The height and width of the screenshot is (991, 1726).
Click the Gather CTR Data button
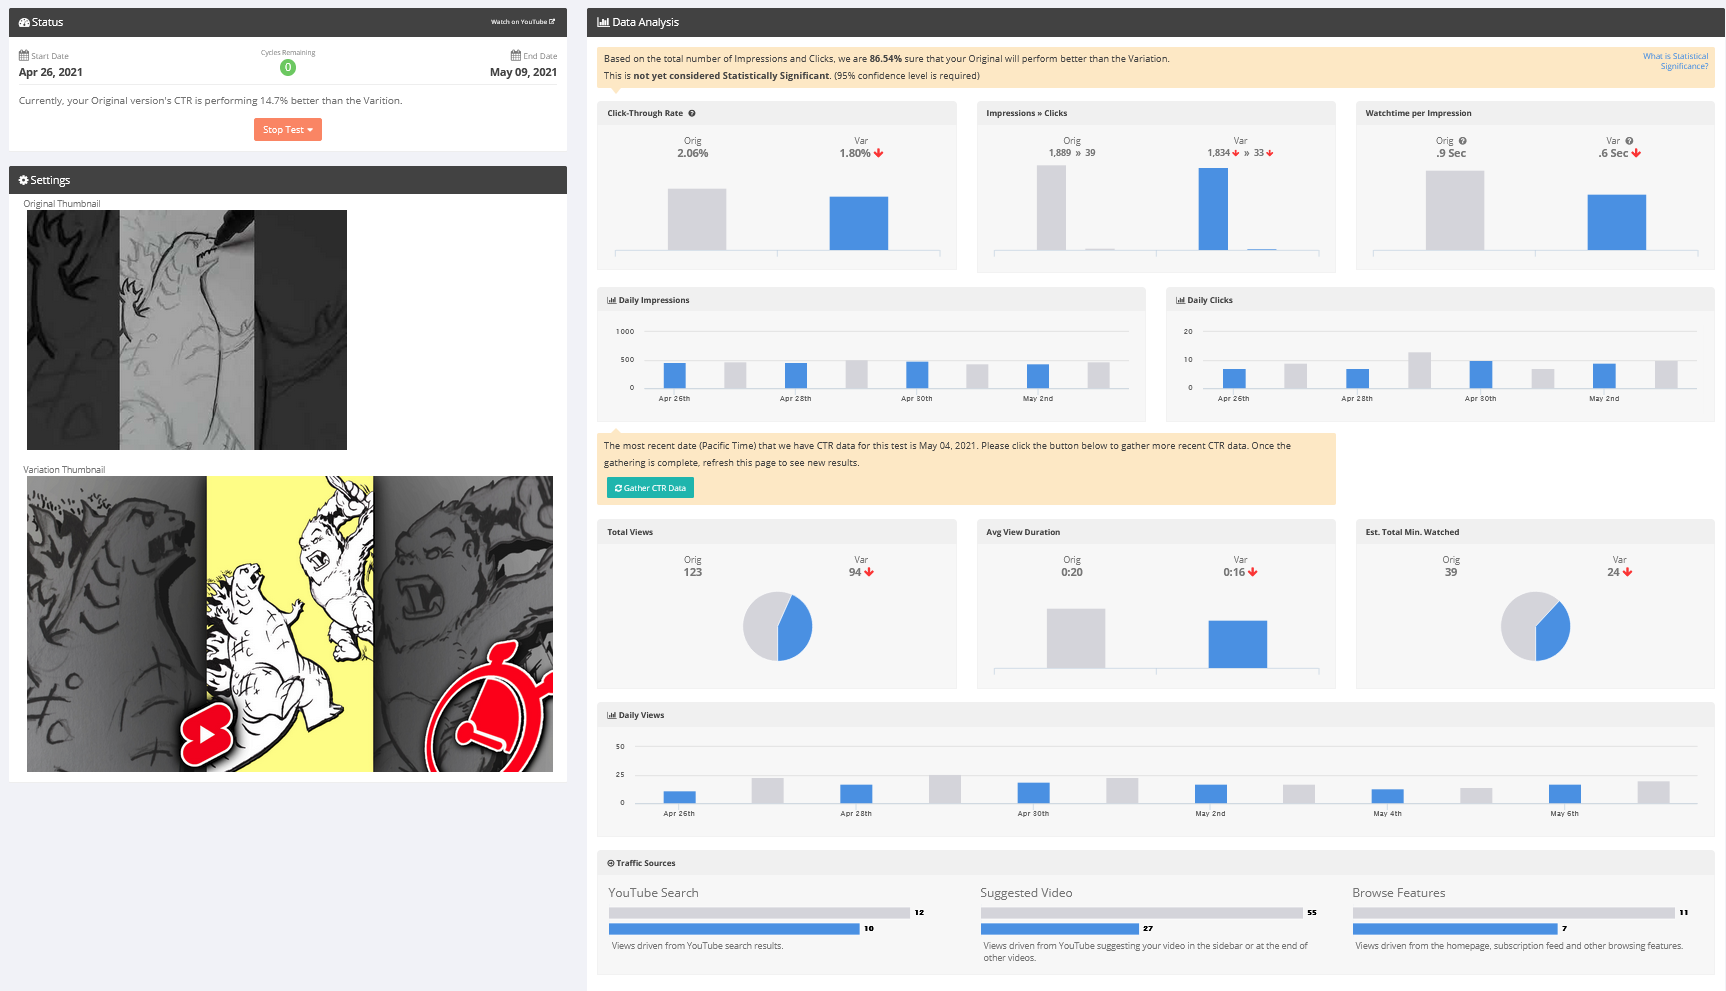coord(650,488)
